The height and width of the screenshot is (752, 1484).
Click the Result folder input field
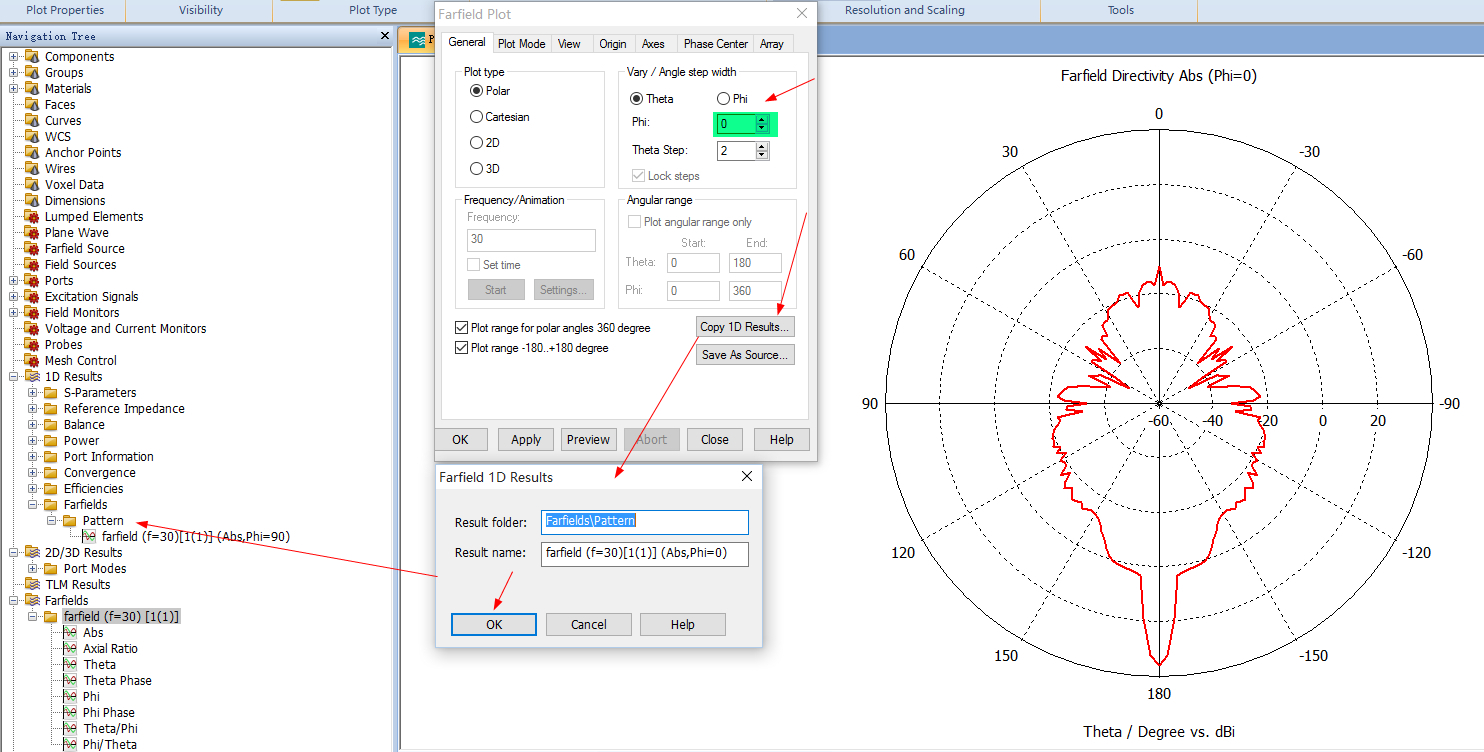point(645,521)
